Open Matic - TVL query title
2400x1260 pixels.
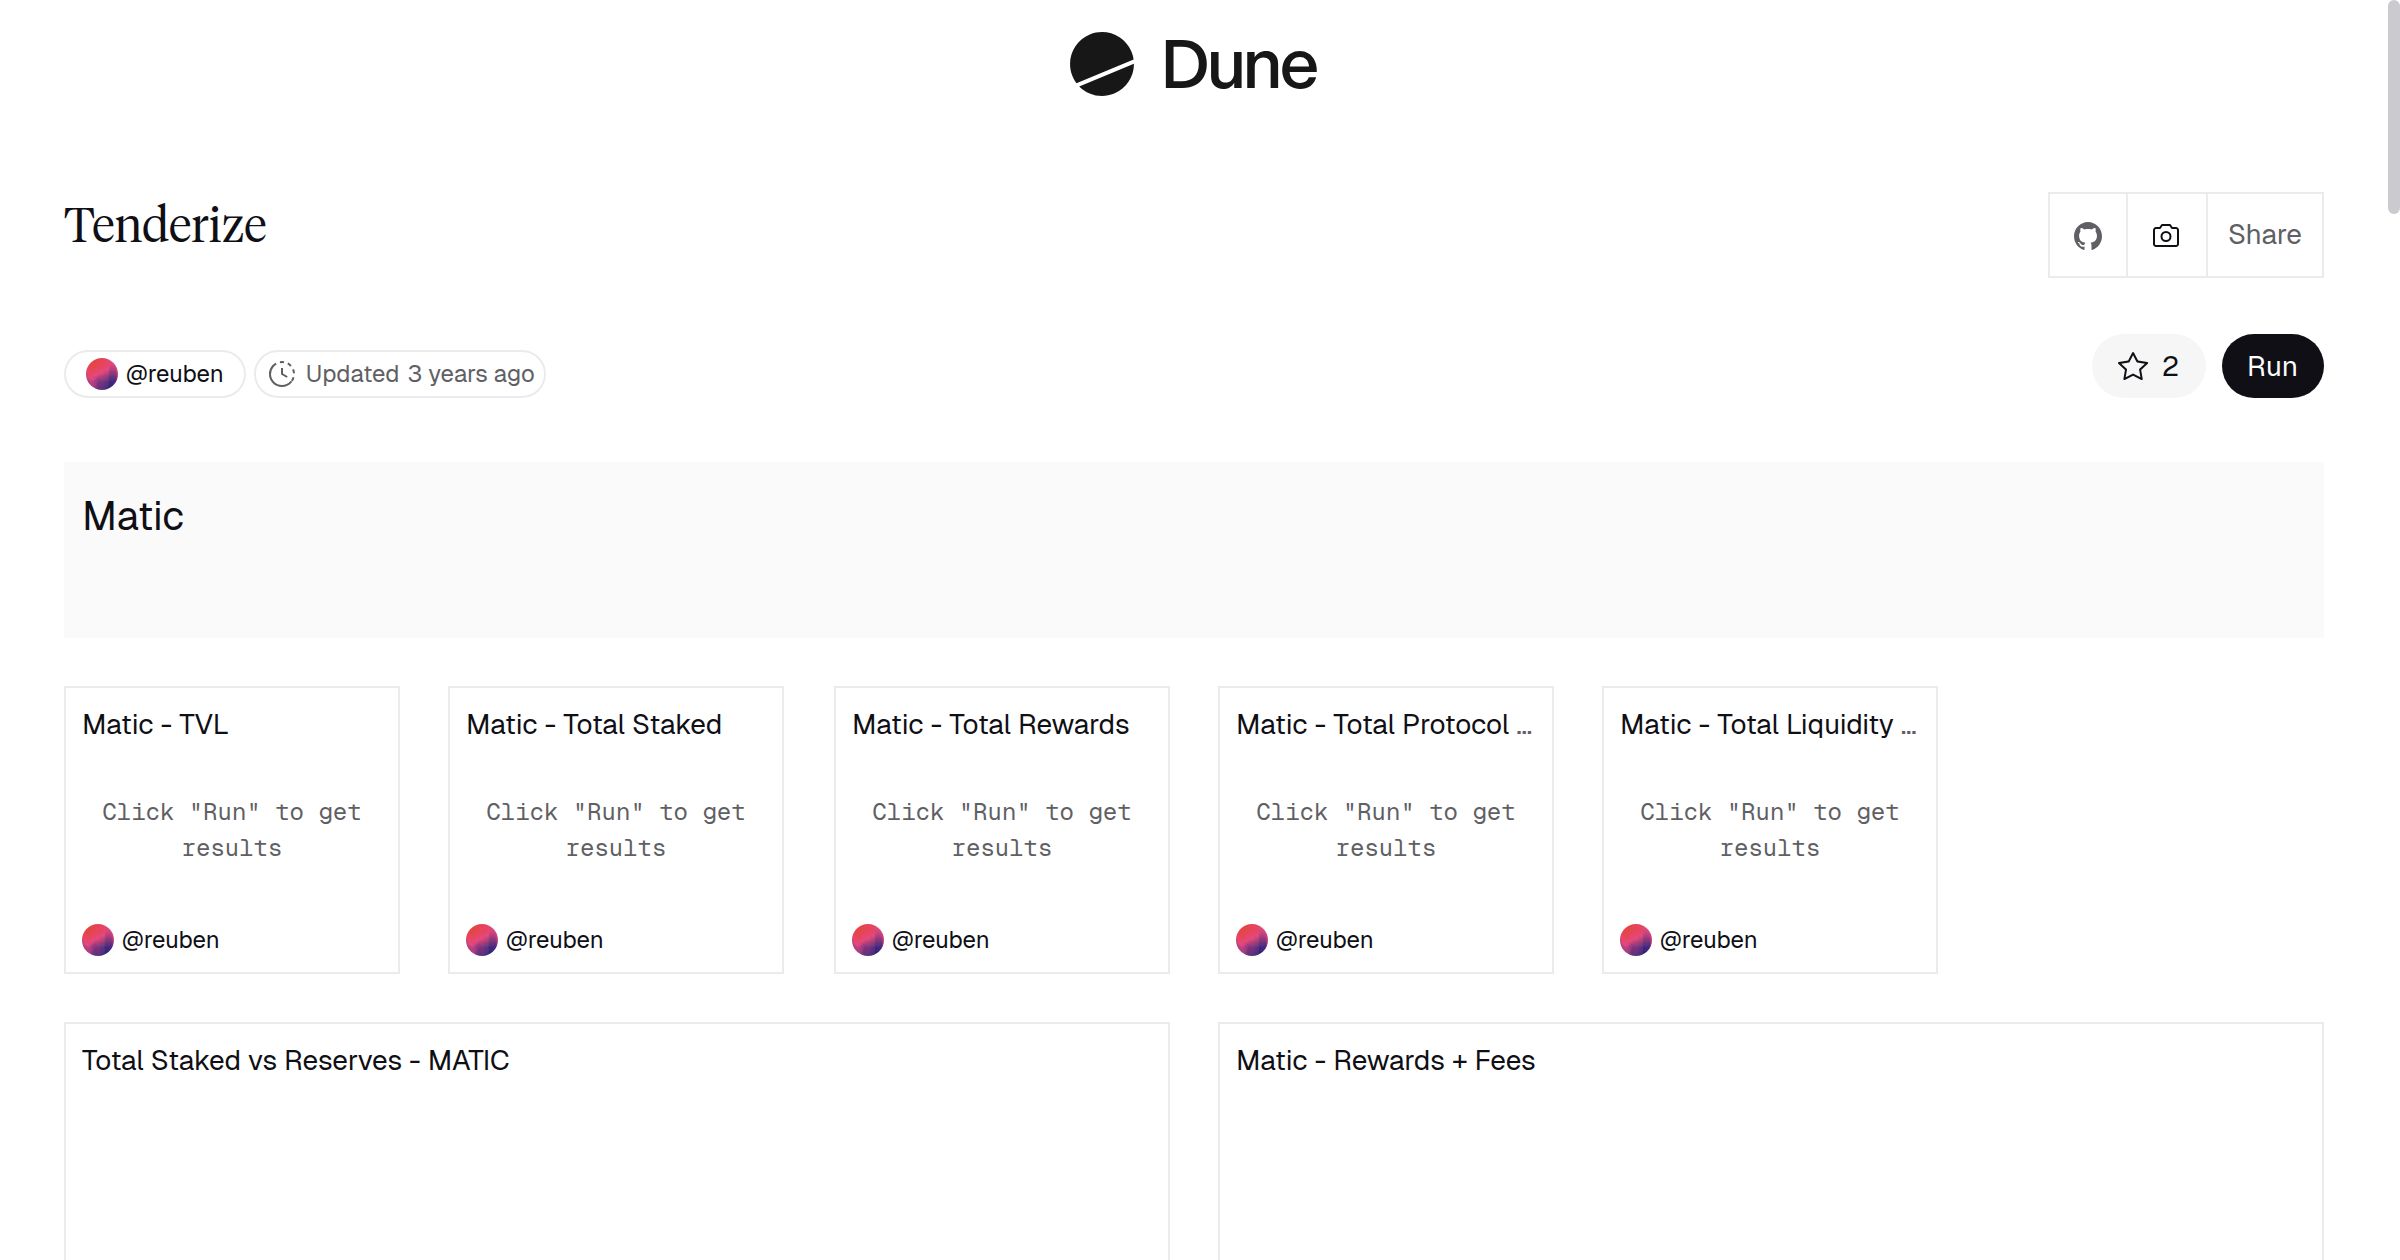(155, 724)
